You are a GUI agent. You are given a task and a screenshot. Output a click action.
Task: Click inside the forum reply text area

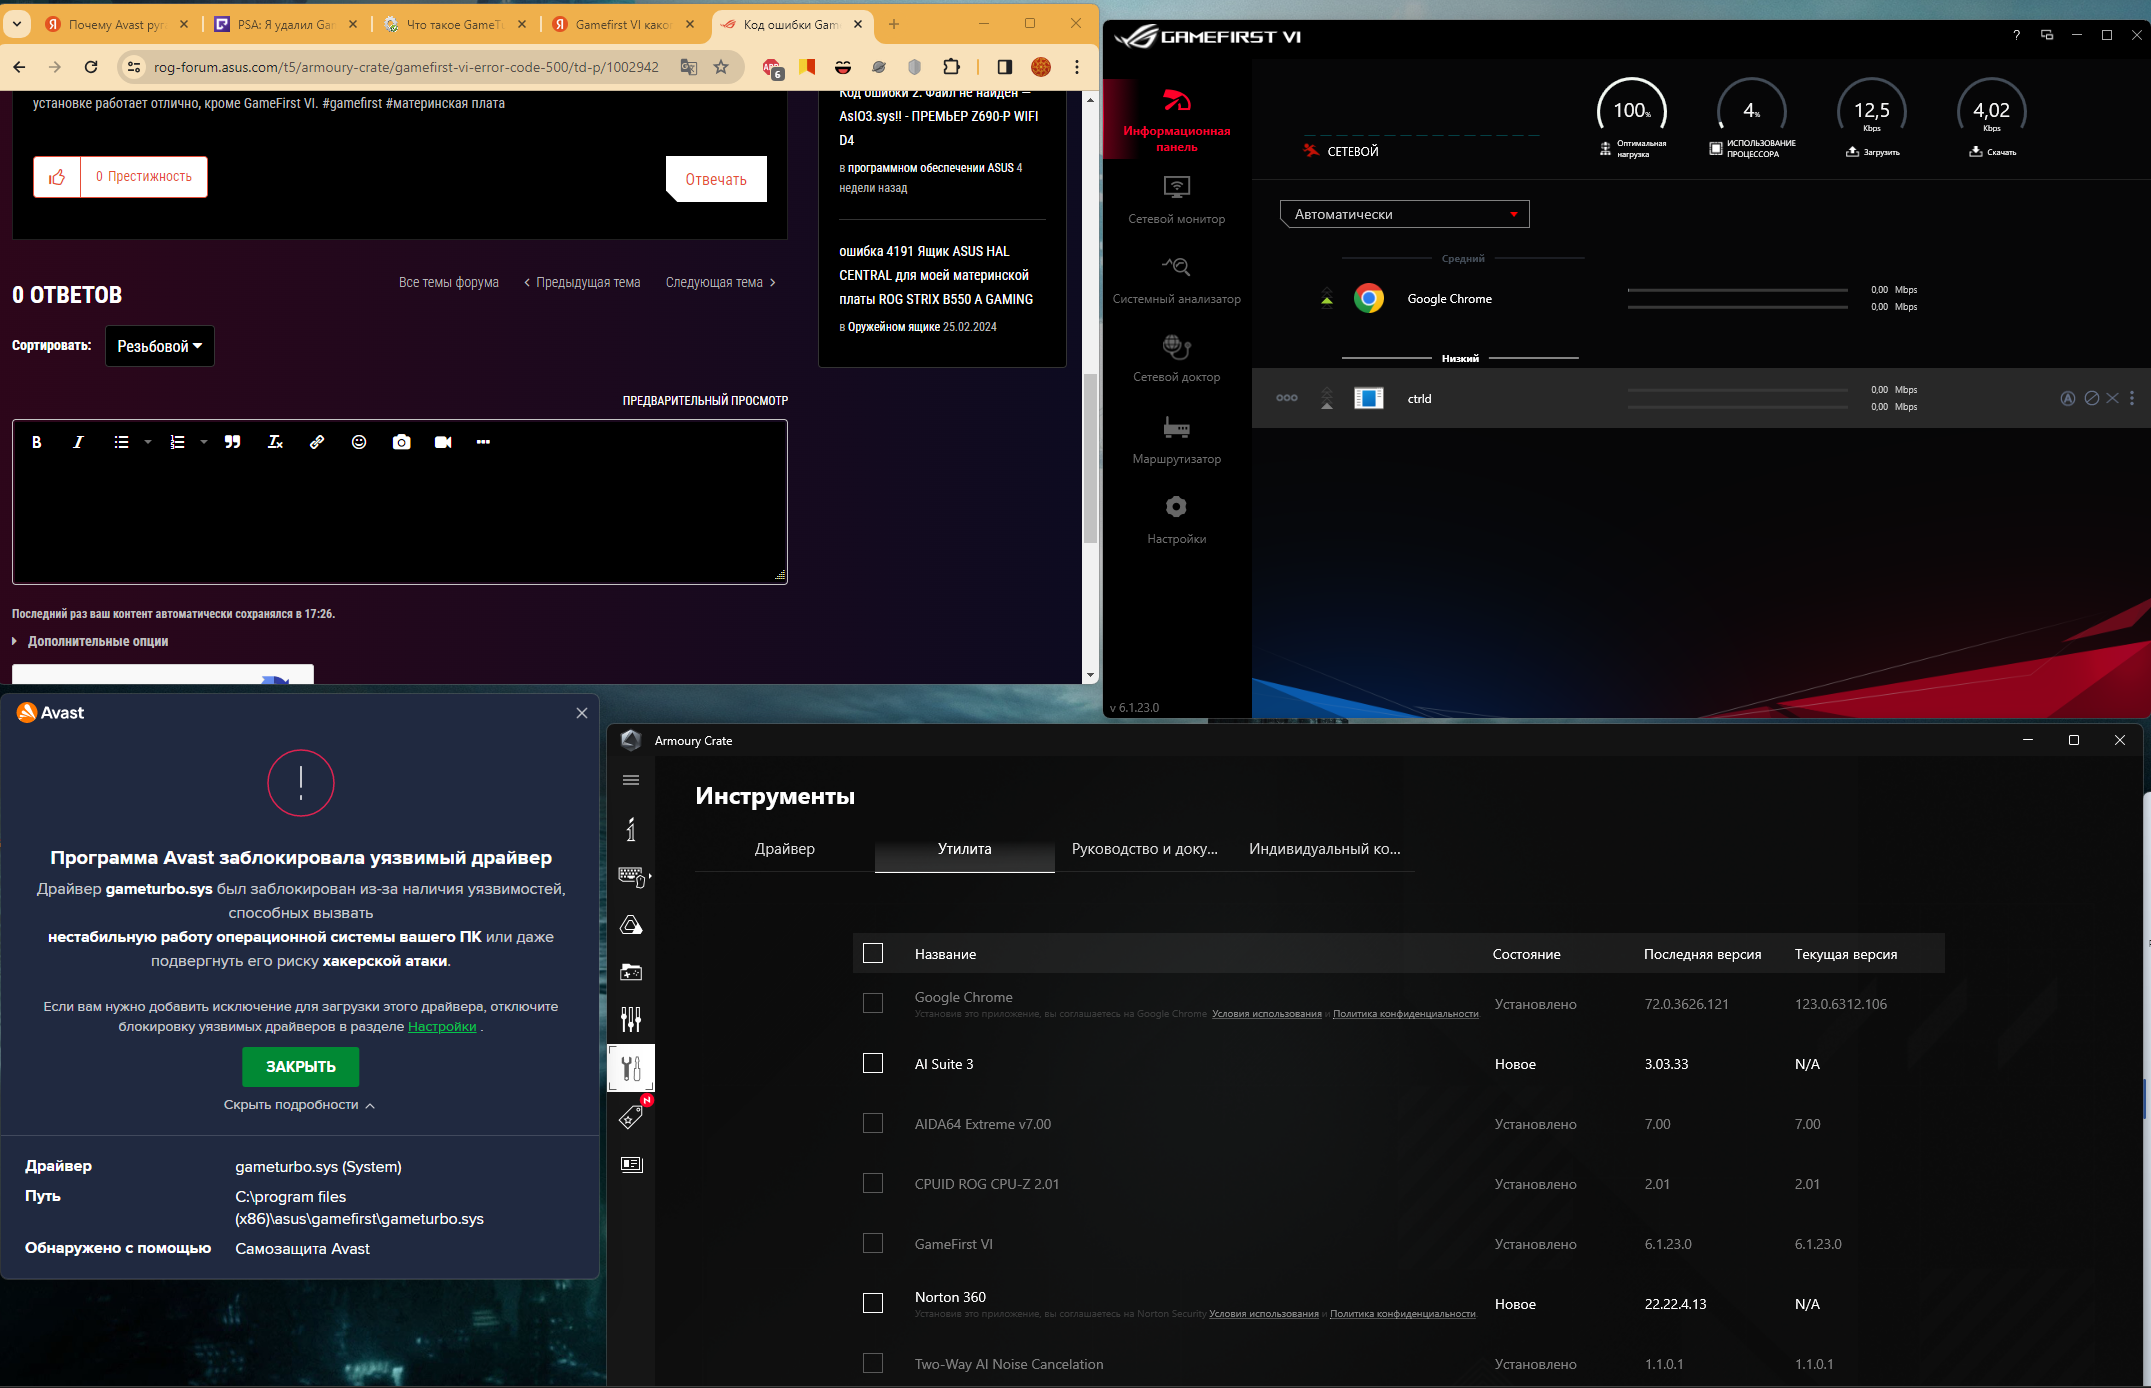(400, 520)
